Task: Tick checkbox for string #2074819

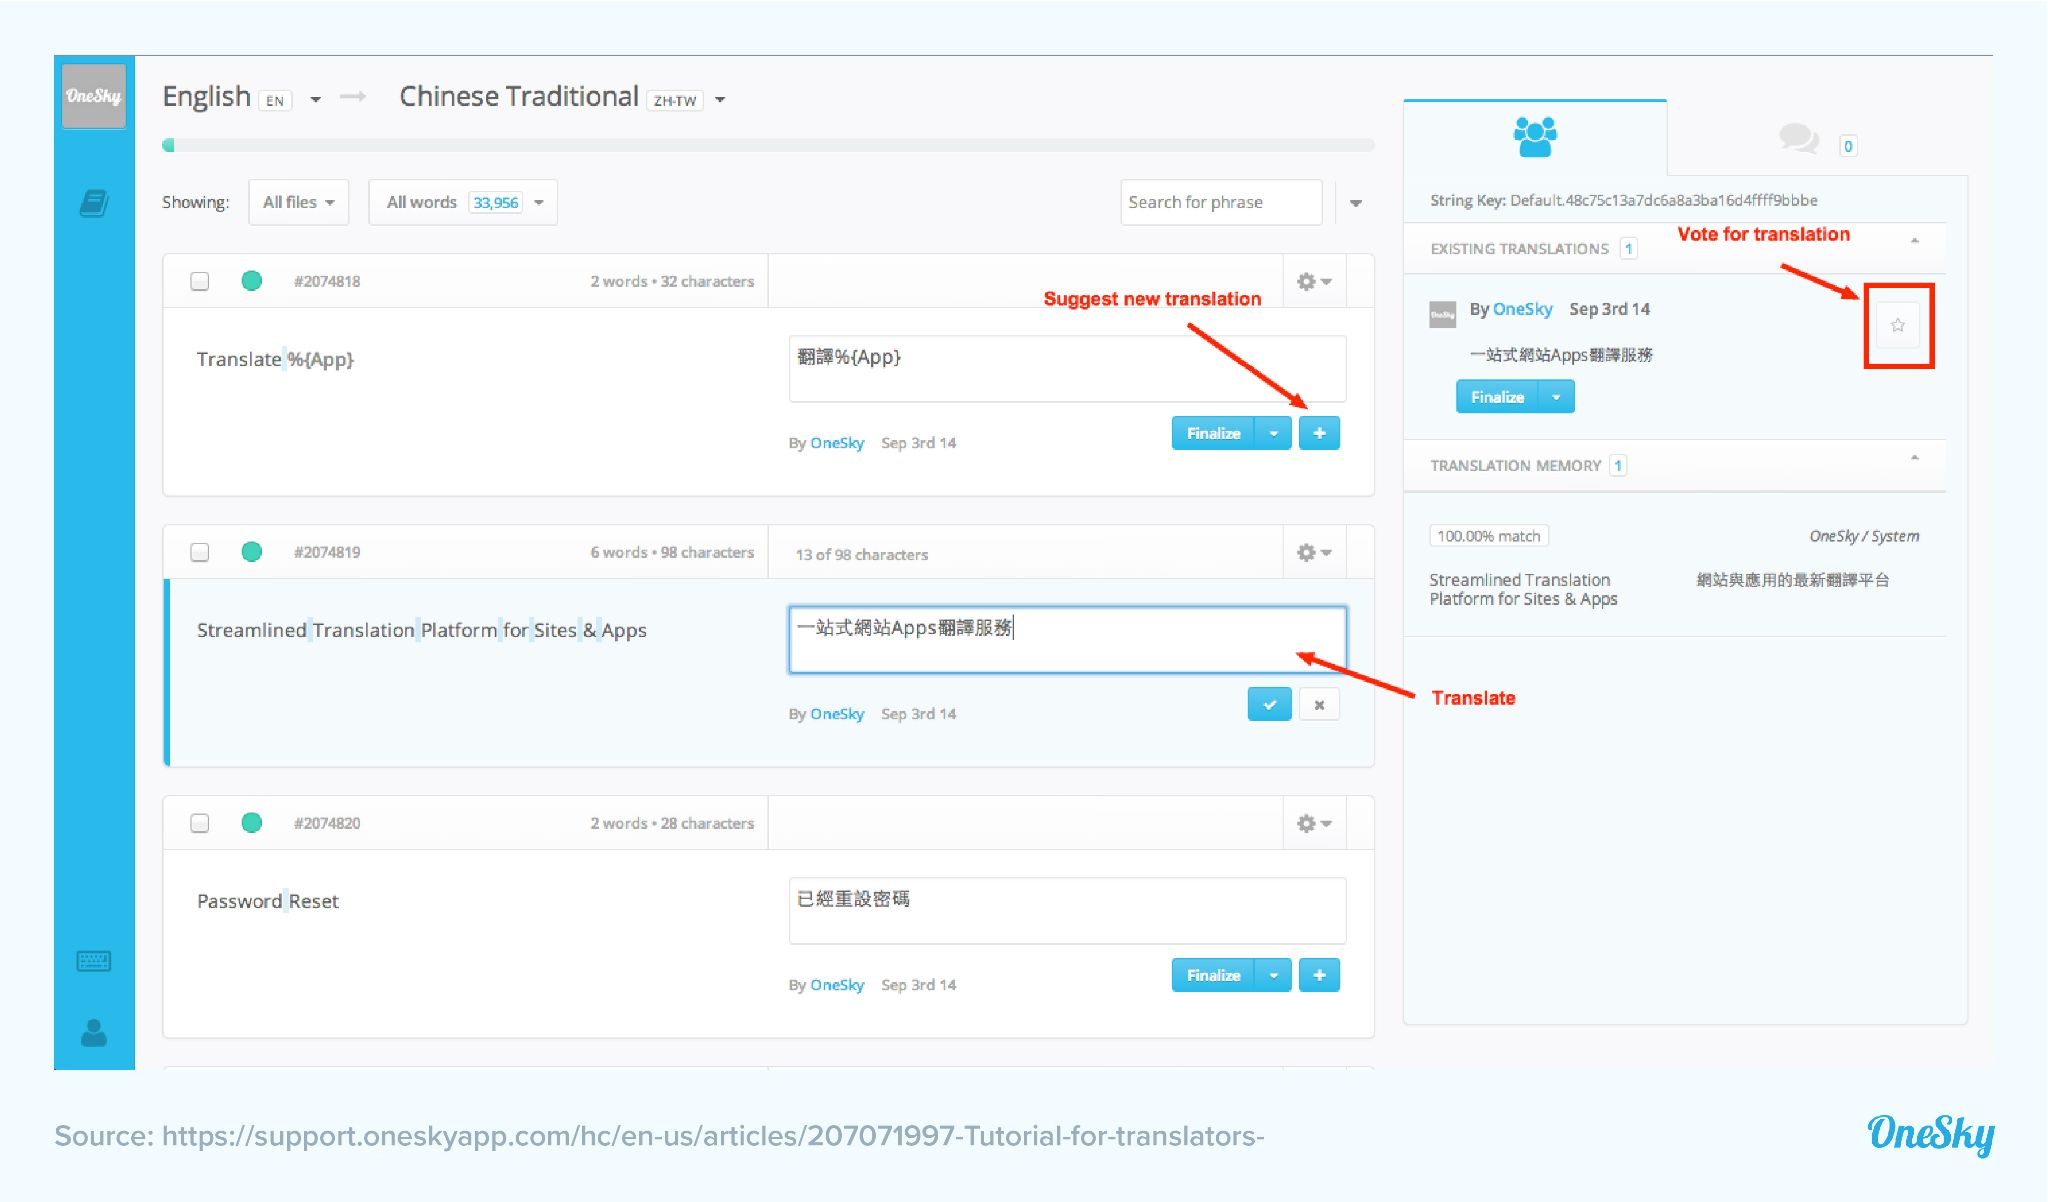Action: 200,552
